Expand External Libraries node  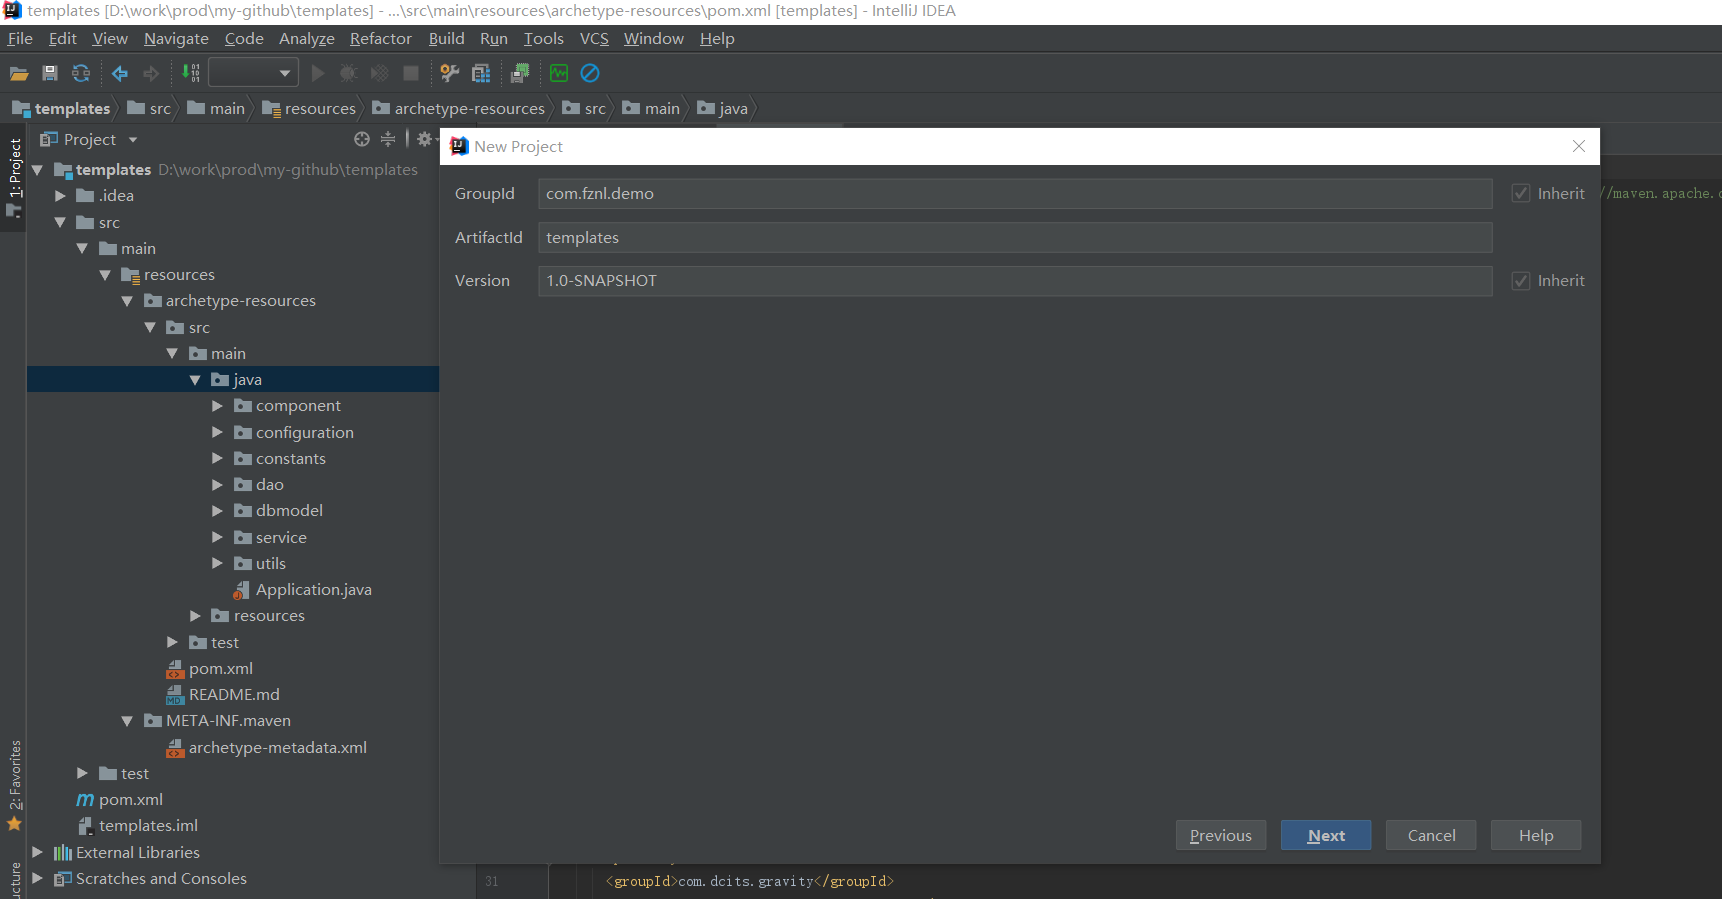pos(37,853)
